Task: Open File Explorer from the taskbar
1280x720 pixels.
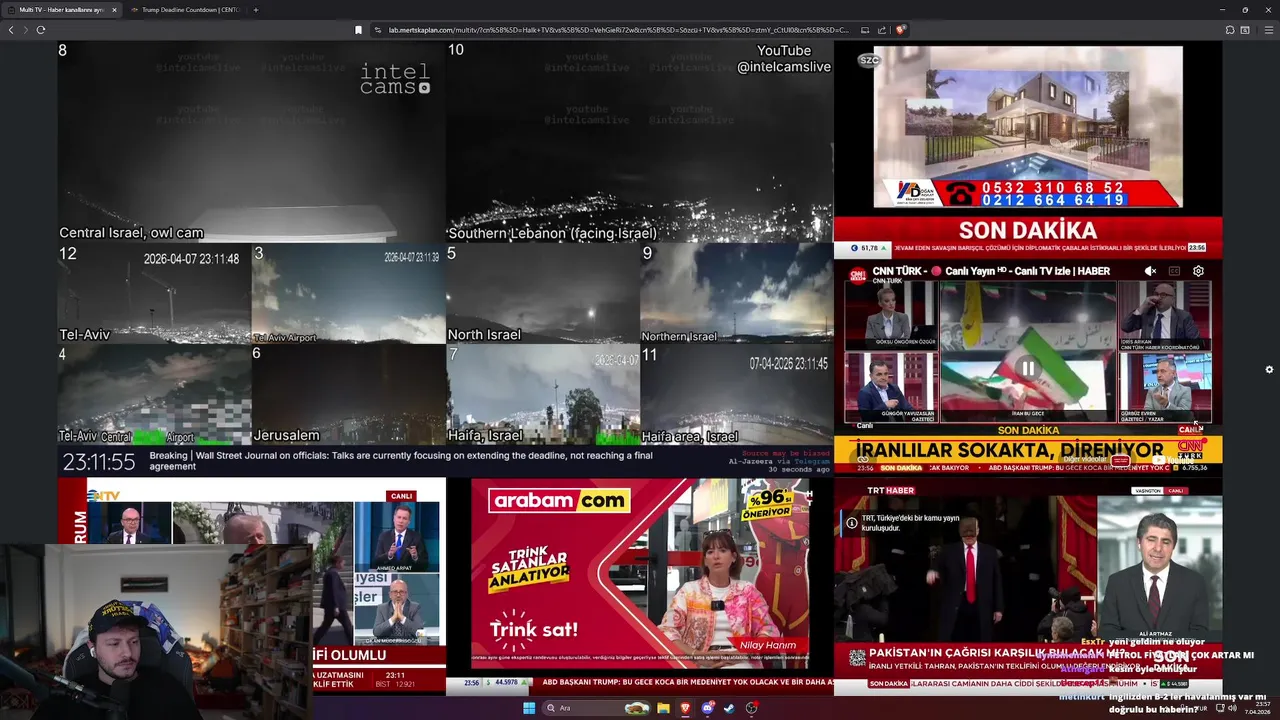Action: [x=663, y=708]
